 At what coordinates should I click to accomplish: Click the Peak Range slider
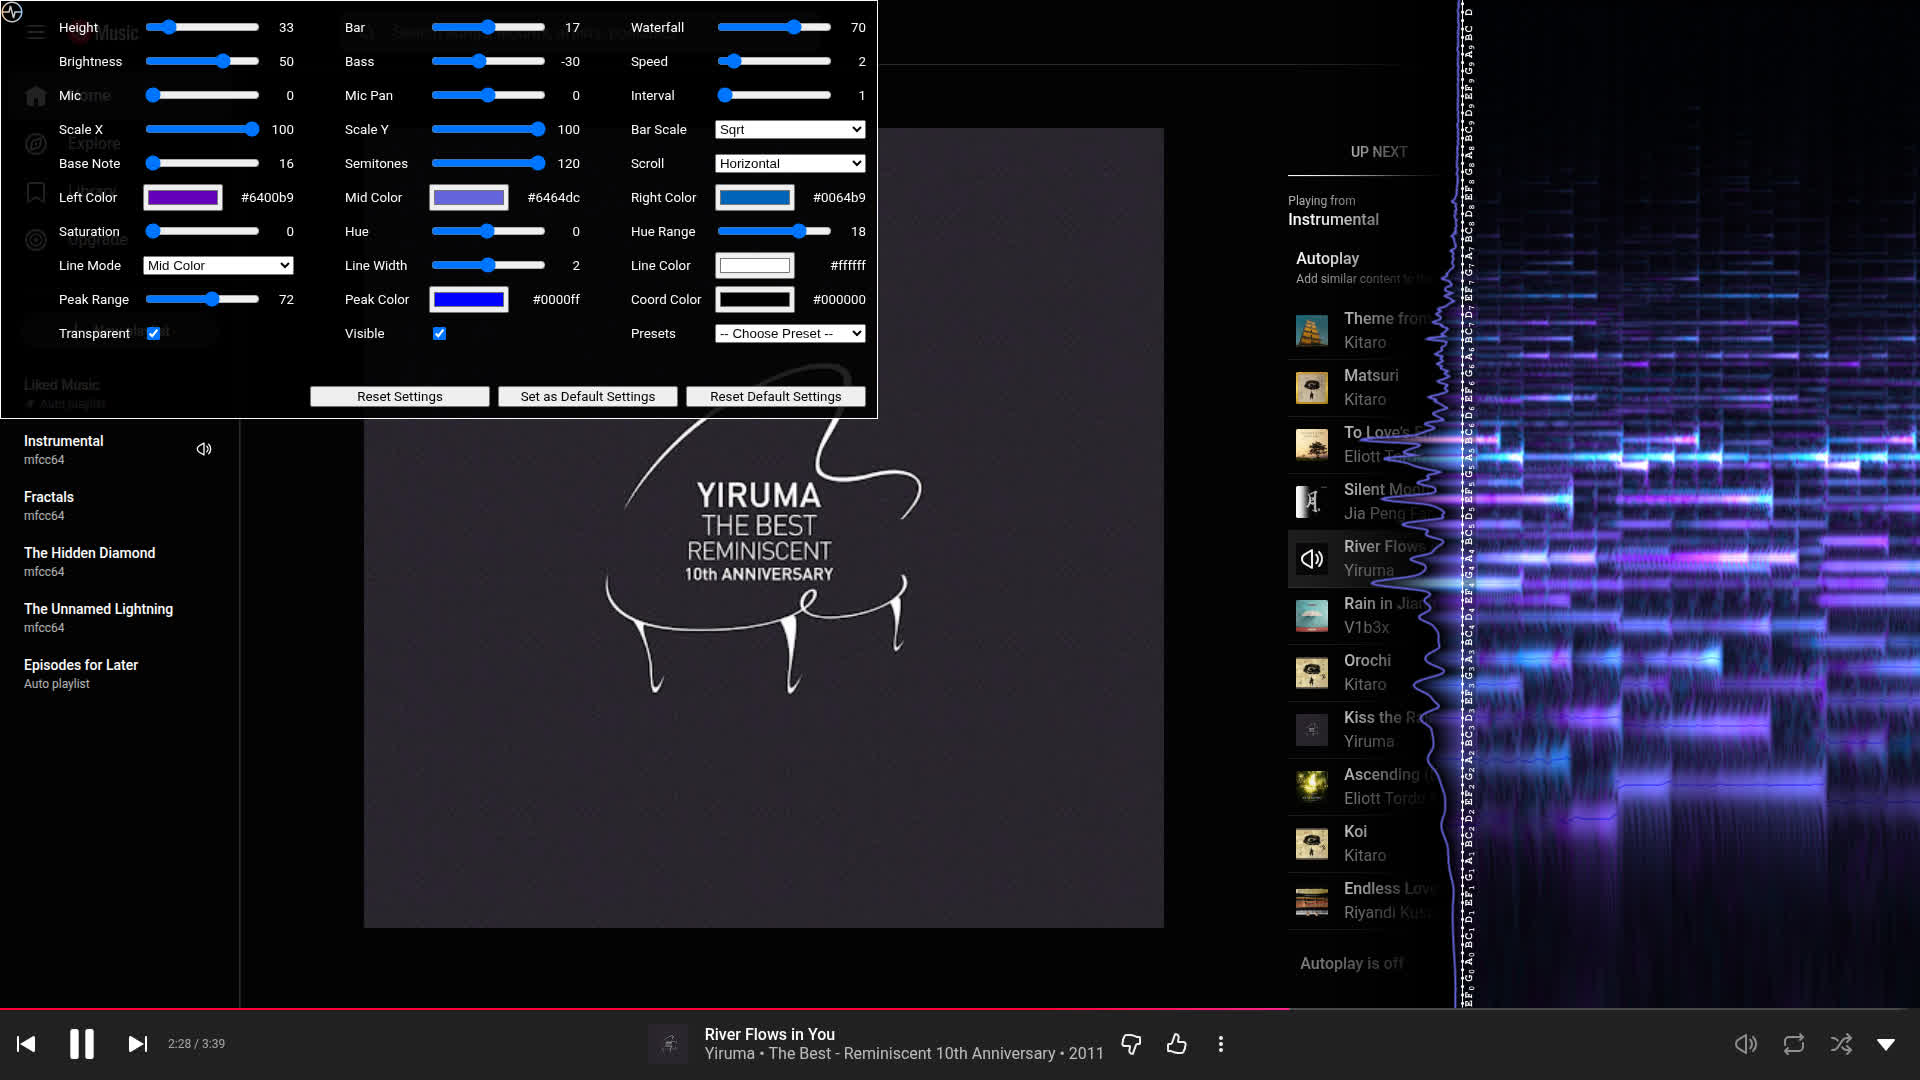pos(202,300)
